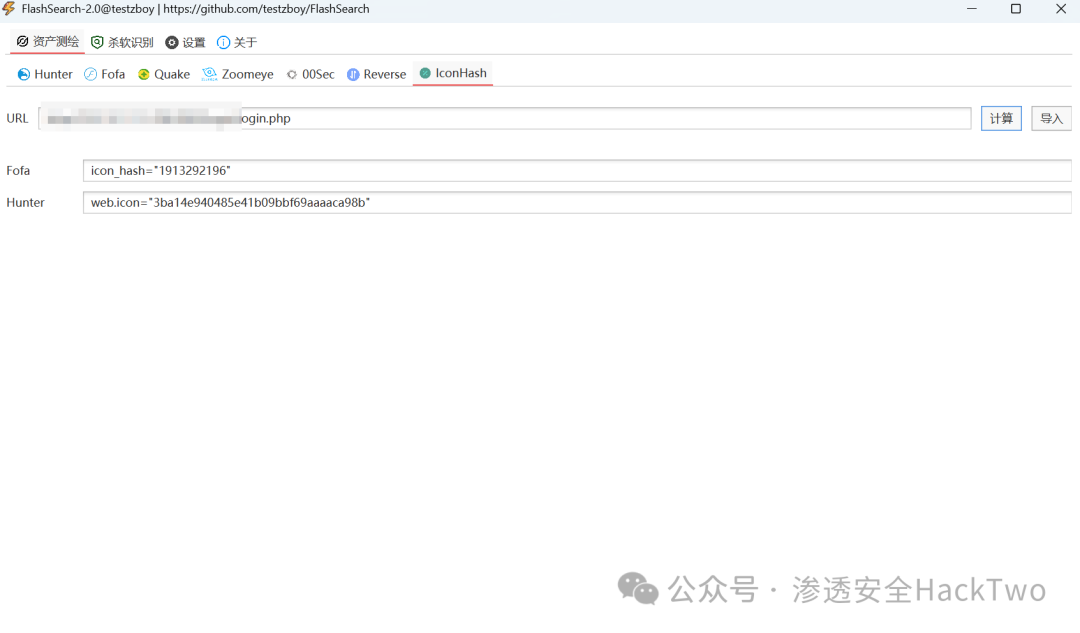
Task: Click the 设置 gear icon
Action: pos(172,43)
